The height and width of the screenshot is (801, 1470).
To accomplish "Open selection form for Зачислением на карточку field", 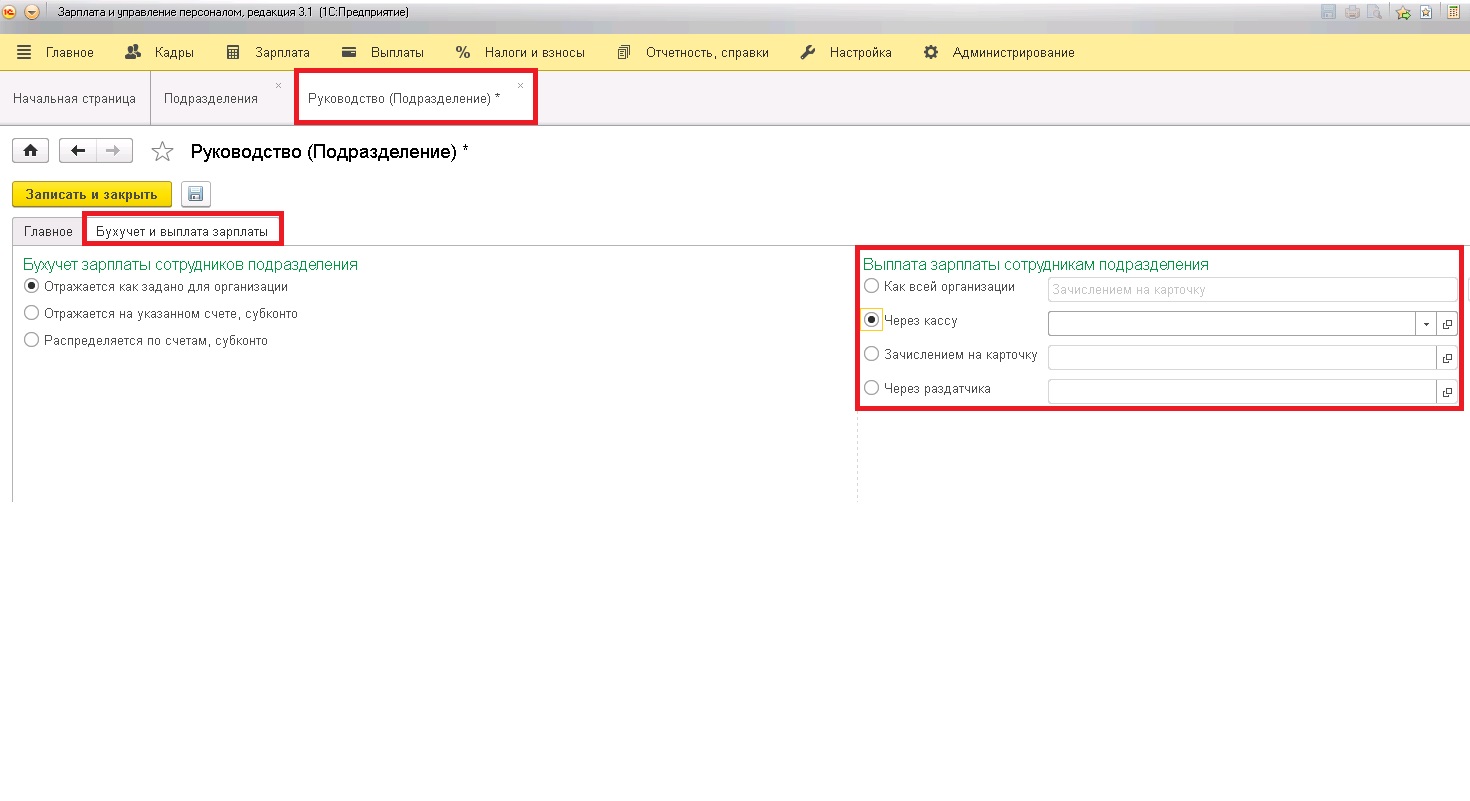I will 1447,358.
